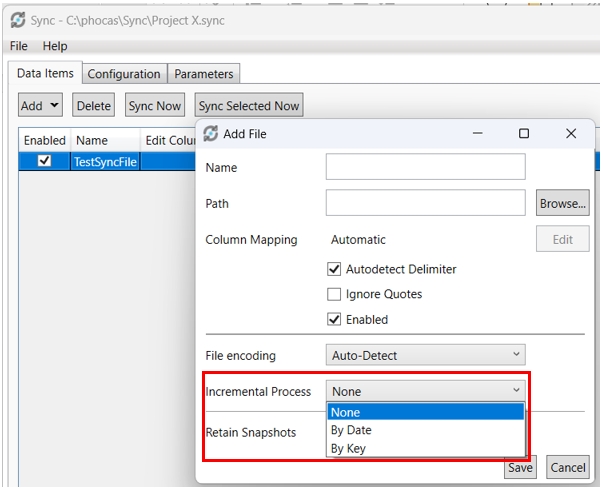Enable the Ignore Quotes checkbox
The image size is (603, 490).
click(x=335, y=294)
